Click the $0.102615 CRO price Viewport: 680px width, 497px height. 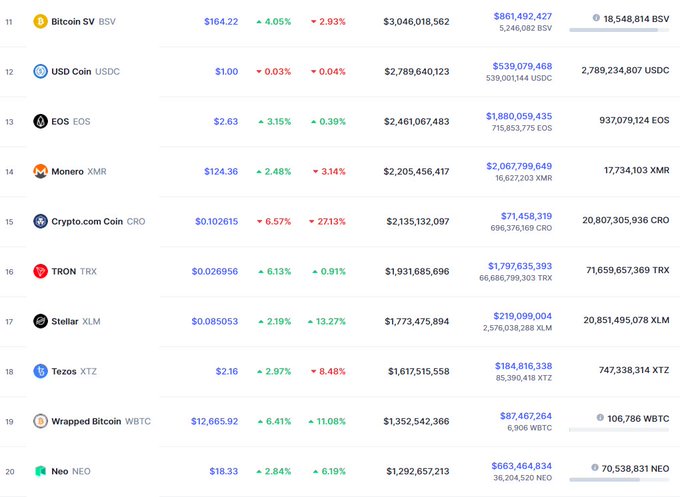(x=217, y=221)
